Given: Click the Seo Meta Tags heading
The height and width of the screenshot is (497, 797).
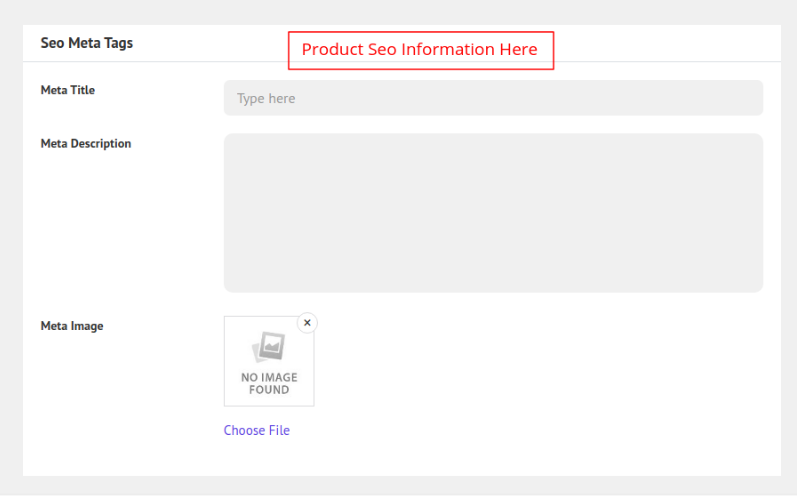Looking at the screenshot, I should (86, 43).
